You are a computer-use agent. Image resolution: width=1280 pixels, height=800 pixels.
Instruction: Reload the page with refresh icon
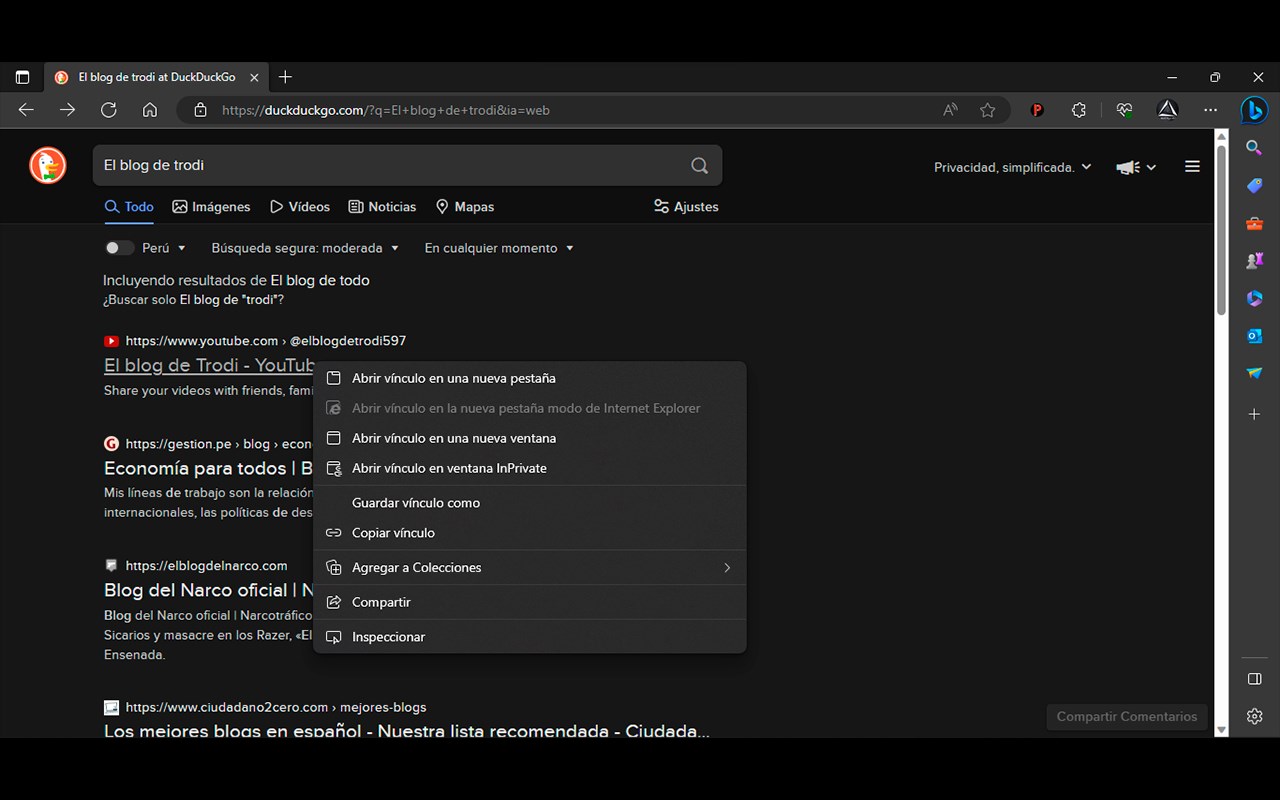[108, 110]
